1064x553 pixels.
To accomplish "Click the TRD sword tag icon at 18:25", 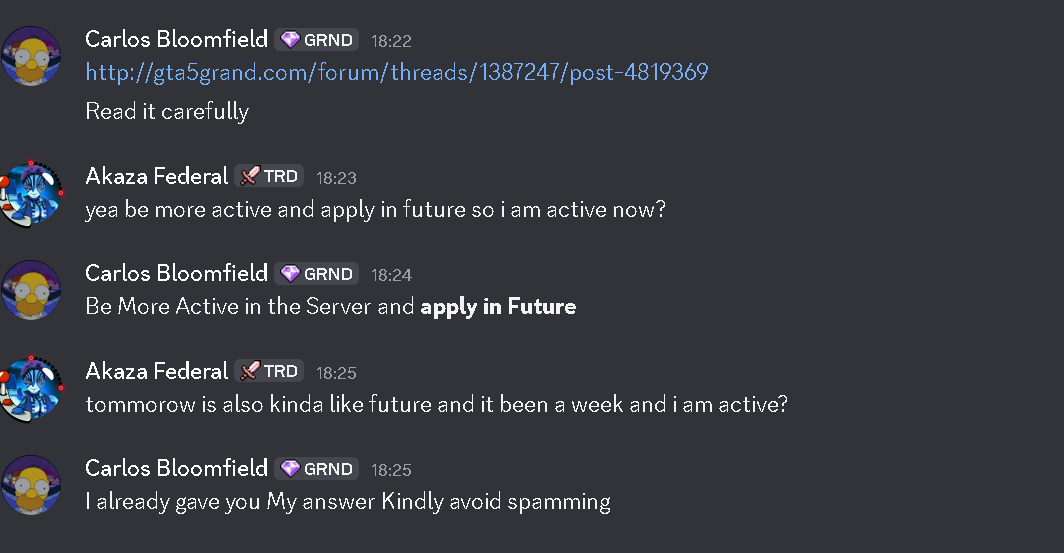I will click(250, 371).
